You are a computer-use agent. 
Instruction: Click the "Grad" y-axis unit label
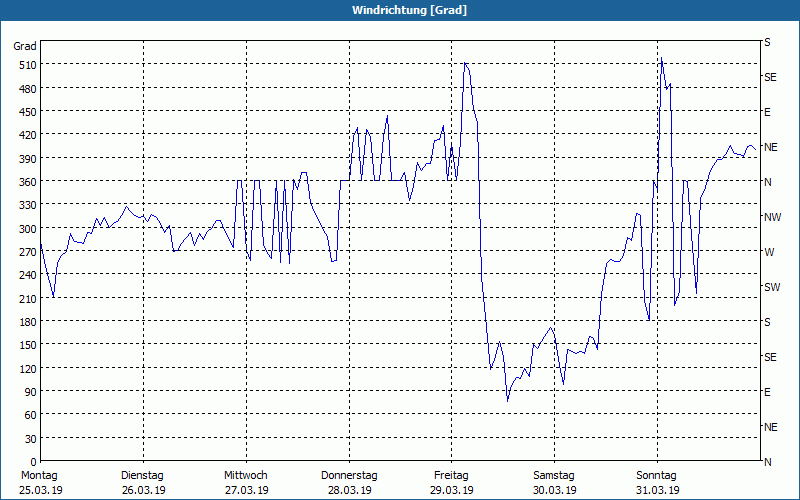click(x=25, y=46)
